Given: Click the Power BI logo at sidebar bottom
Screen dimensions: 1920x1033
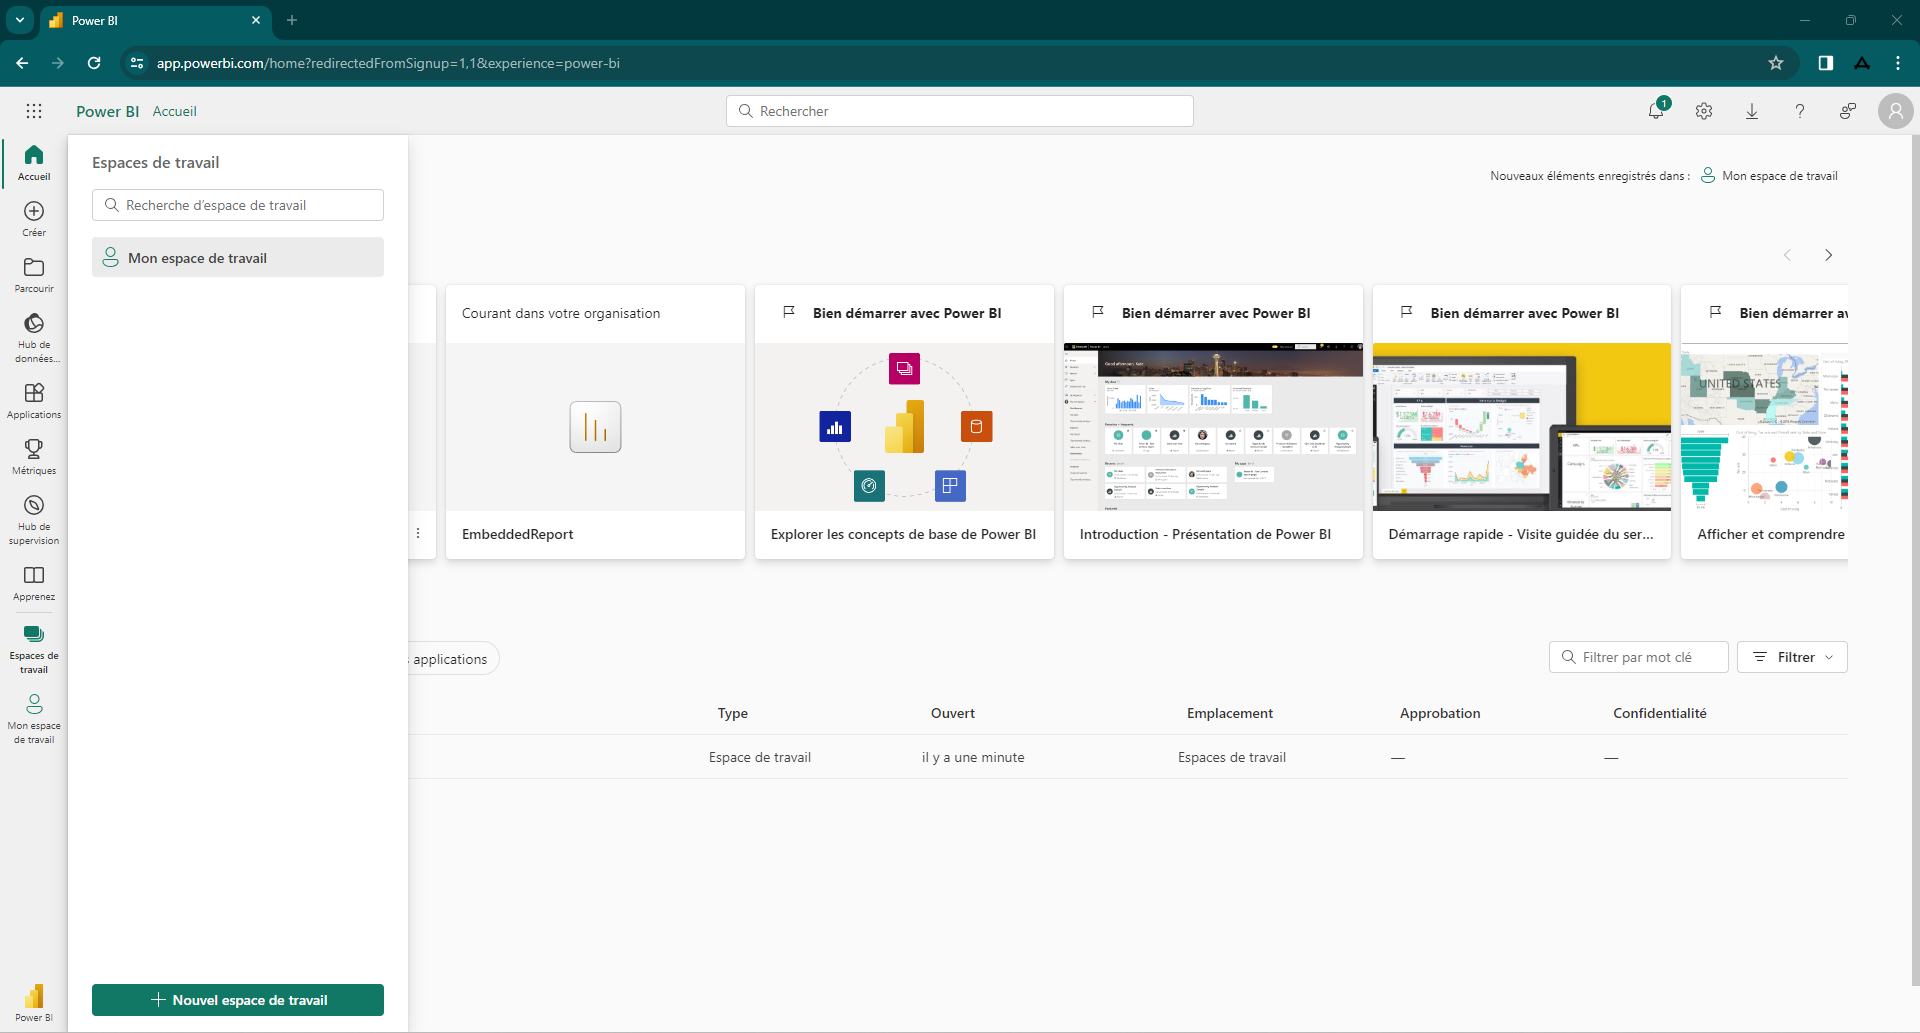Looking at the screenshot, I should point(34,1002).
